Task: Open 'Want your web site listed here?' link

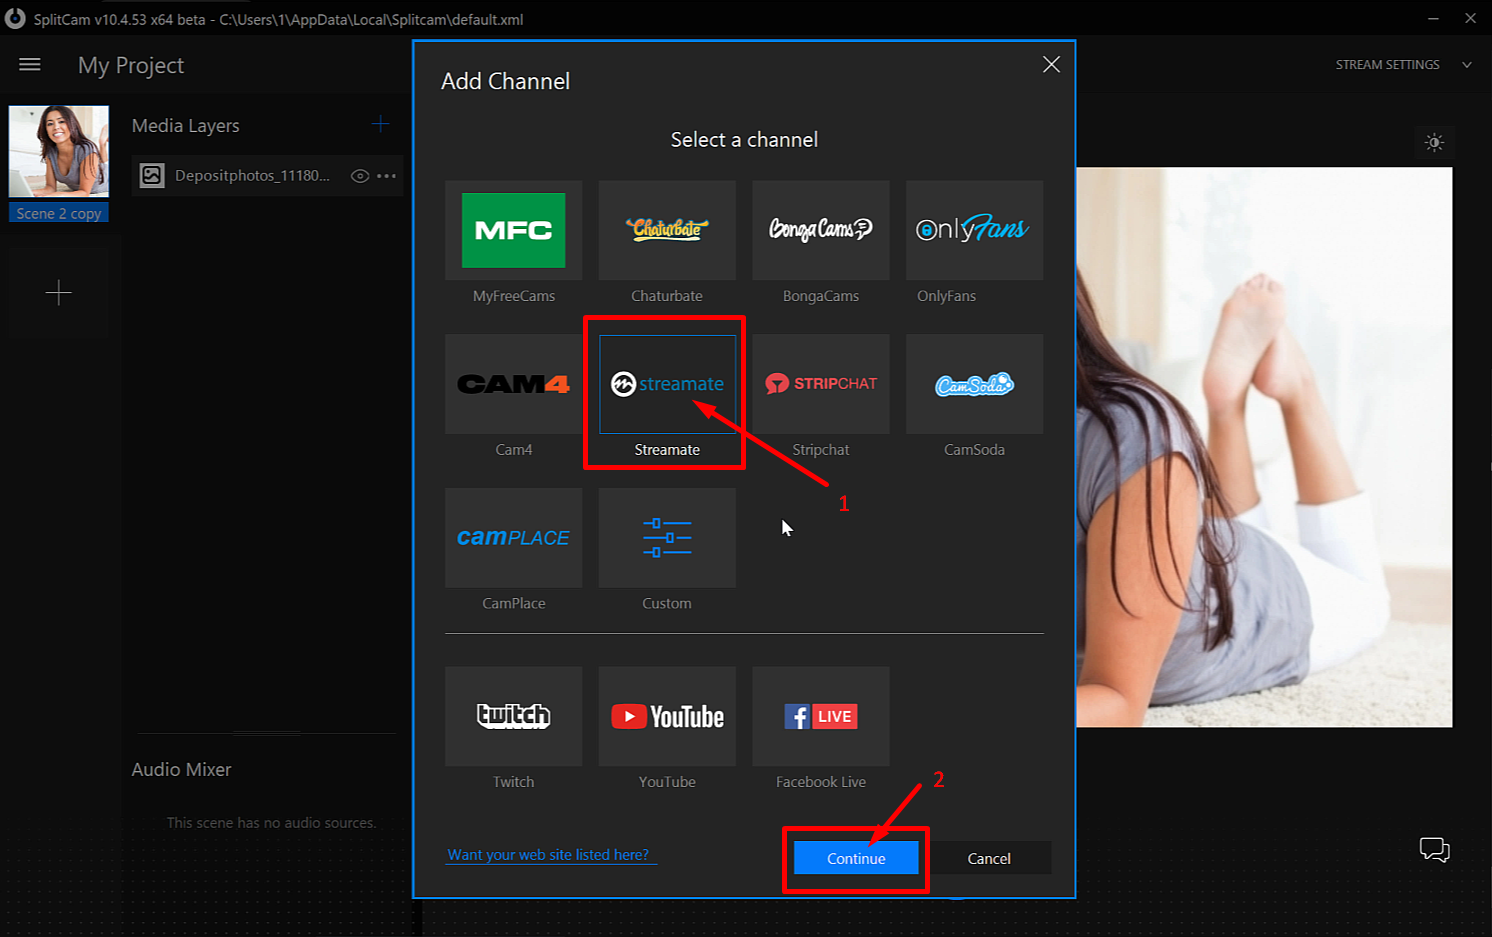Action: pyautogui.click(x=548, y=855)
